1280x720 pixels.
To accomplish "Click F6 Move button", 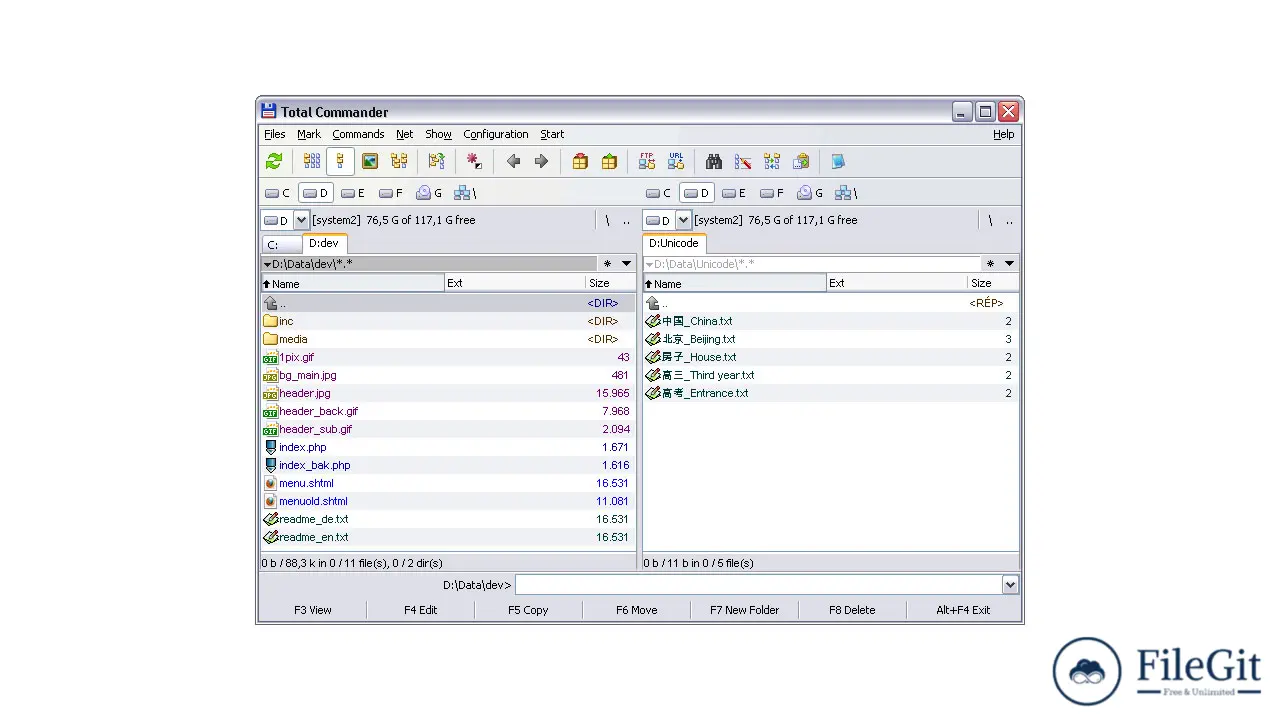I will pos(637,610).
